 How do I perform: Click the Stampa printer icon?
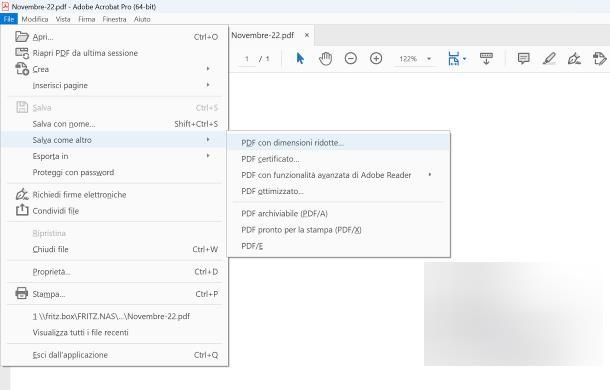point(22,293)
